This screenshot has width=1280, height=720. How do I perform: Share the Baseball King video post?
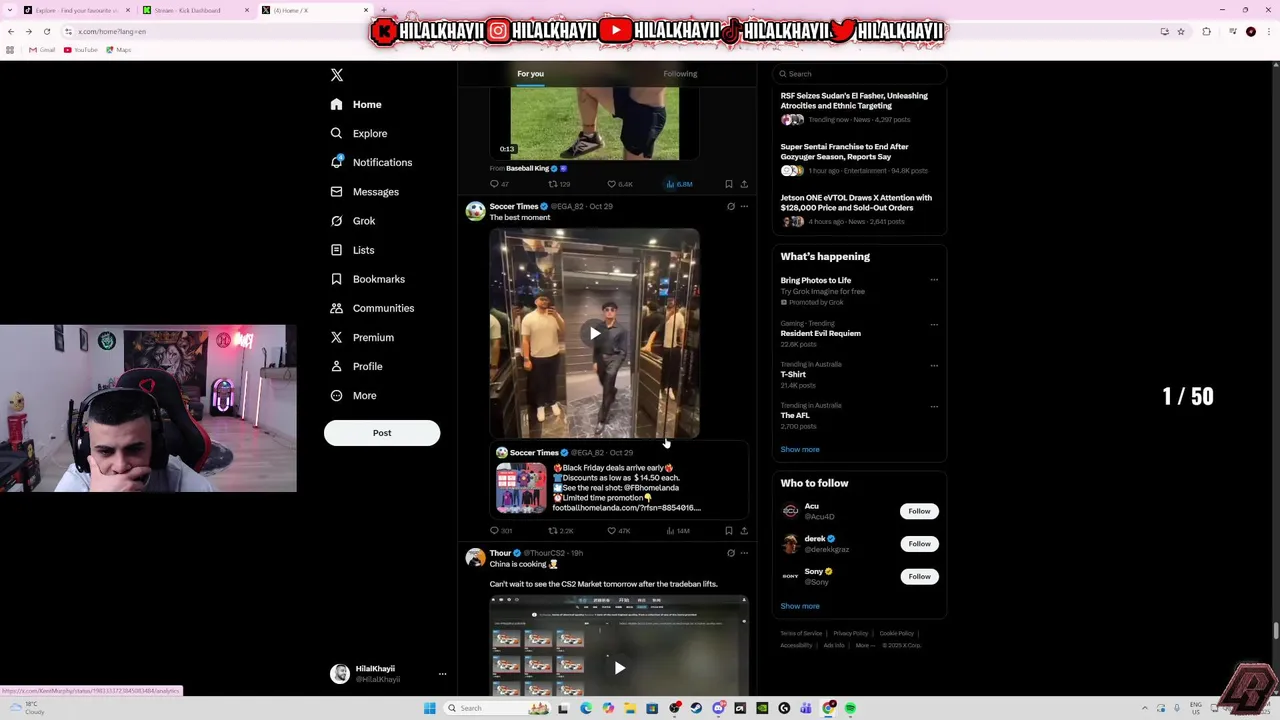[744, 184]
